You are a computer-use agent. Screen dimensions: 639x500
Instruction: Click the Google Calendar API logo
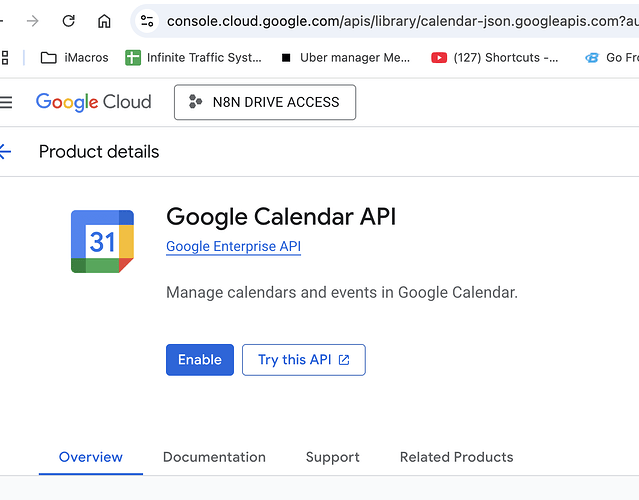[x=102, y=241]
